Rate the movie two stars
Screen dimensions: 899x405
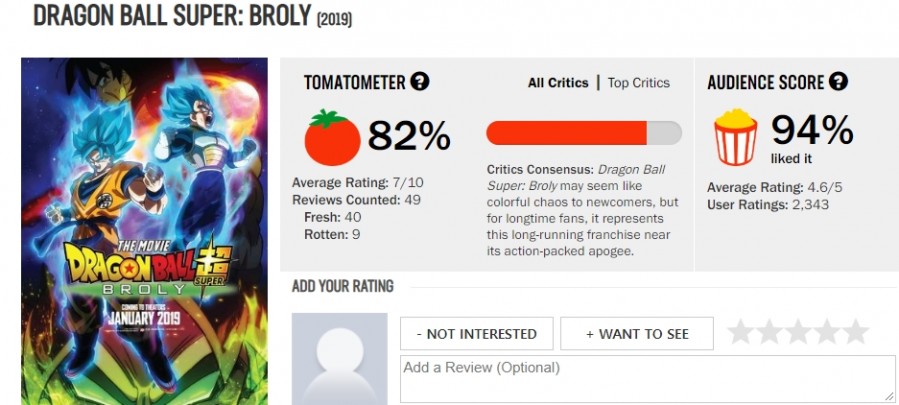769,333
